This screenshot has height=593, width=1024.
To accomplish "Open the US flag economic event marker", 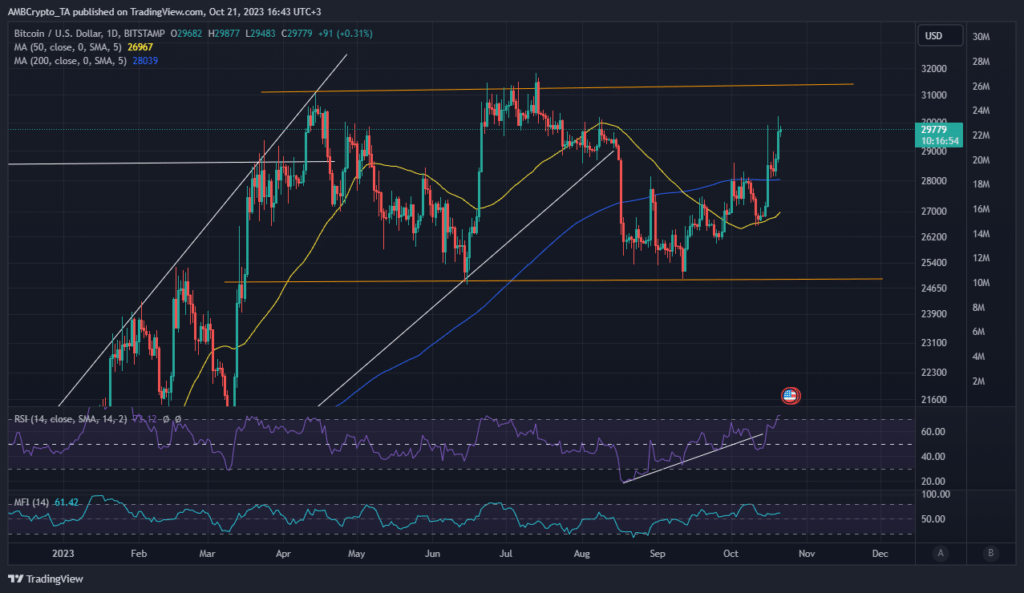I will click(x=790, y=396).
